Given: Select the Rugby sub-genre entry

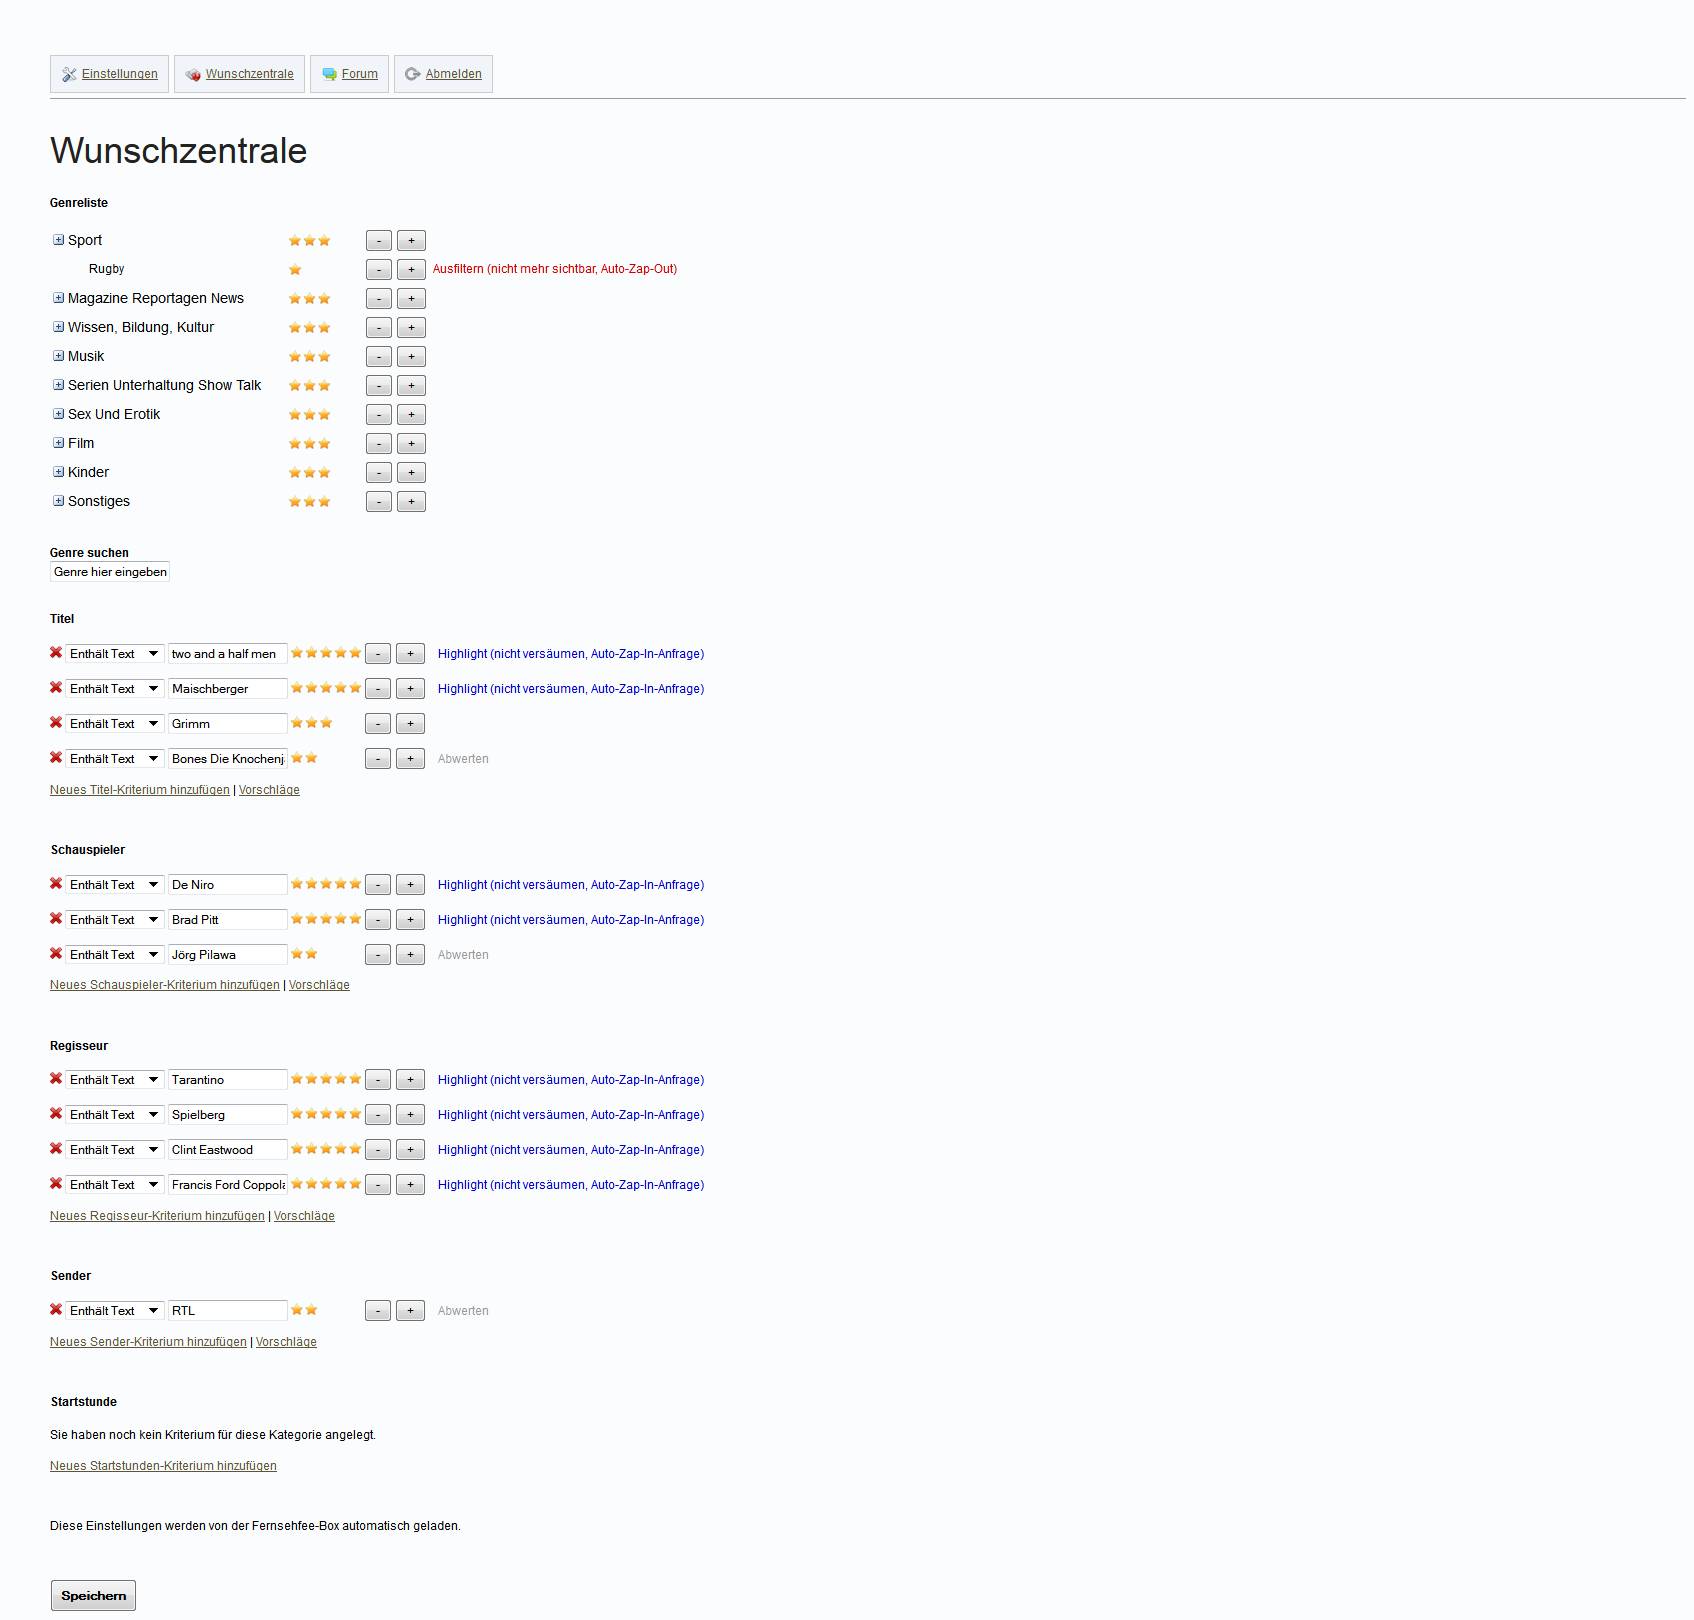Looking at the screenshot, I should click(106, 269).
